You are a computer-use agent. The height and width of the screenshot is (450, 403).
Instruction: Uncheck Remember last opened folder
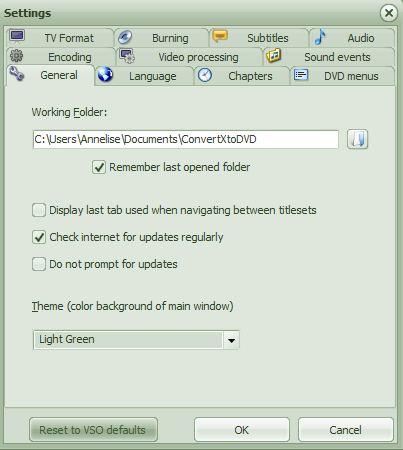click(99, 167)
